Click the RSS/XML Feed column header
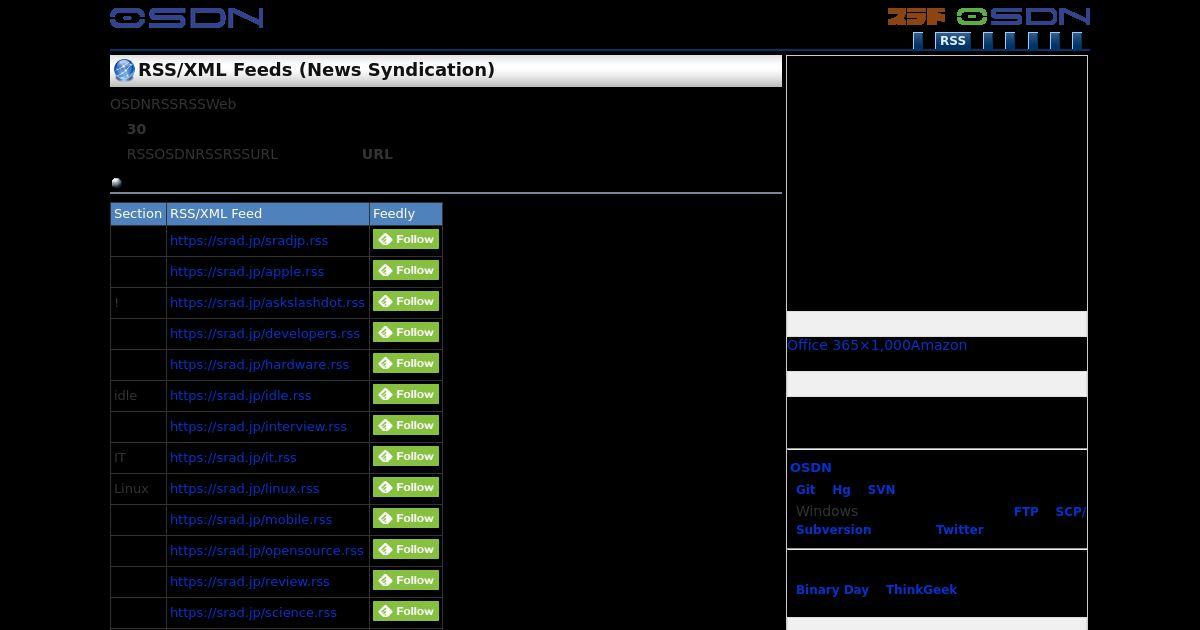1200x630 pixels. 268,213
